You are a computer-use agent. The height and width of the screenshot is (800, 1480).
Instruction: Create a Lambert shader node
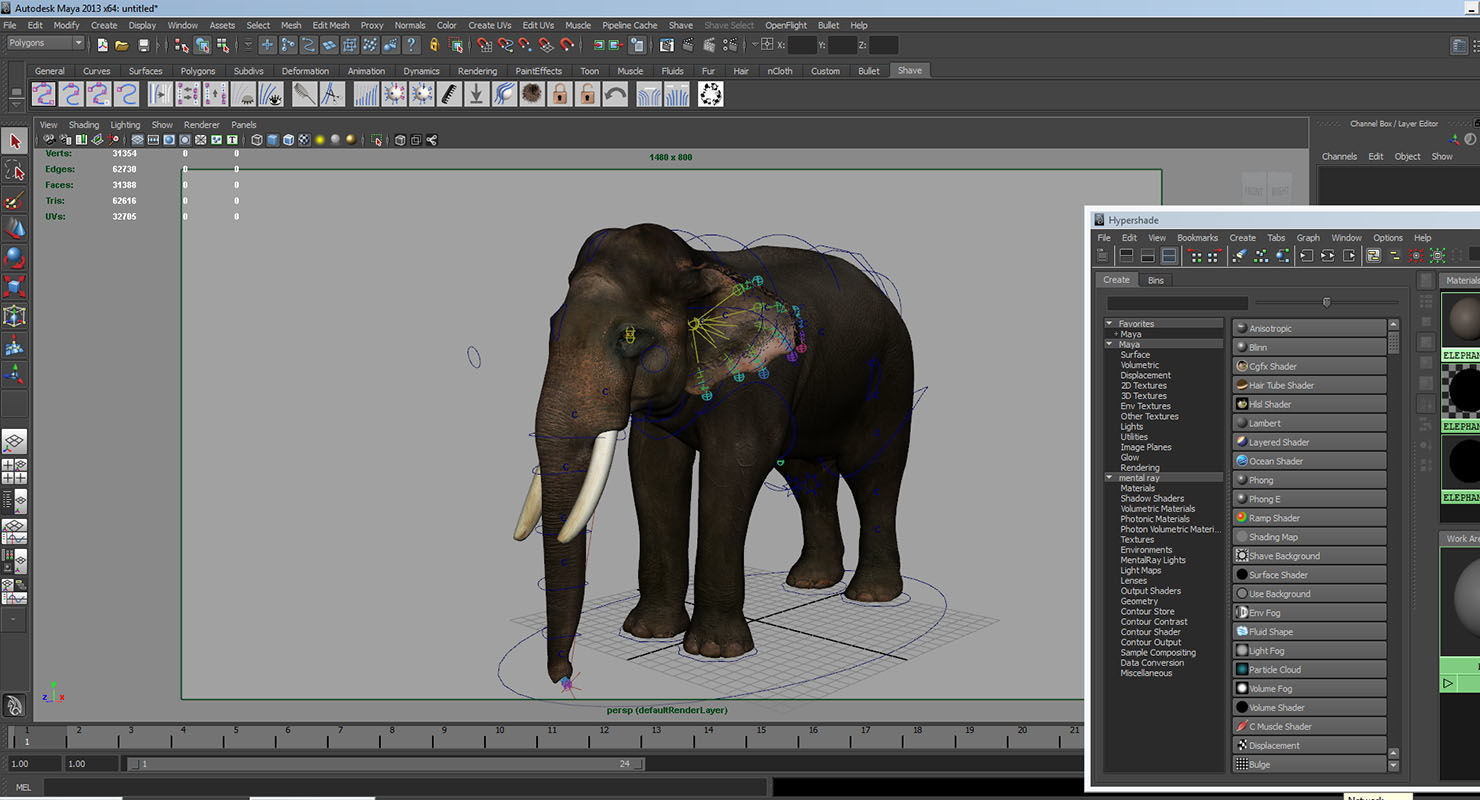(x=1309, y=423)
